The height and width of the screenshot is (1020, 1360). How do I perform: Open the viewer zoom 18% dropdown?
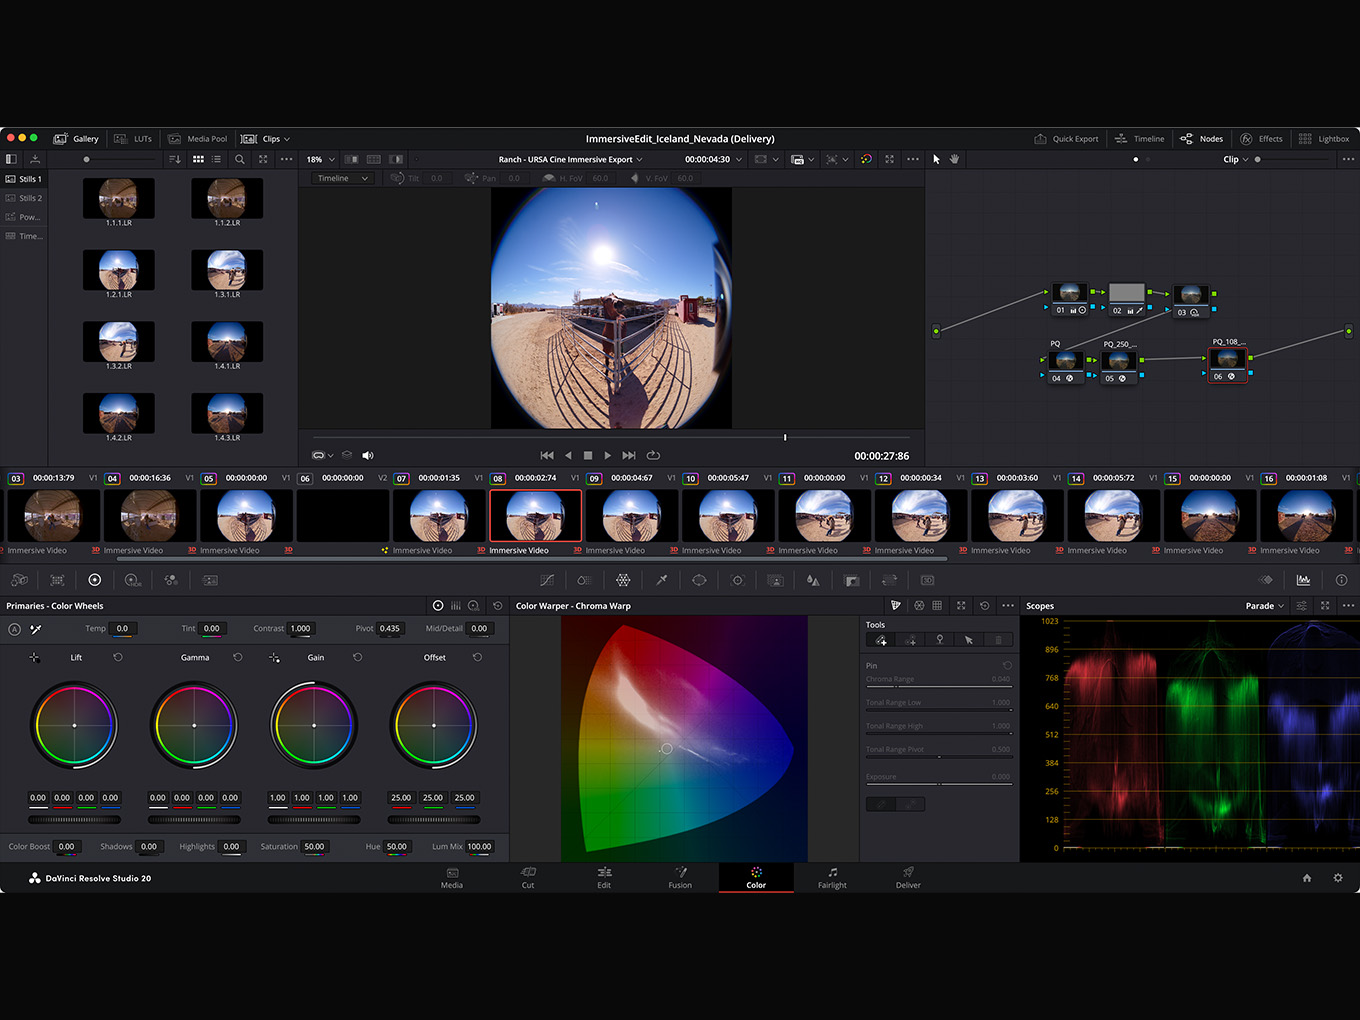coord(320,159)
